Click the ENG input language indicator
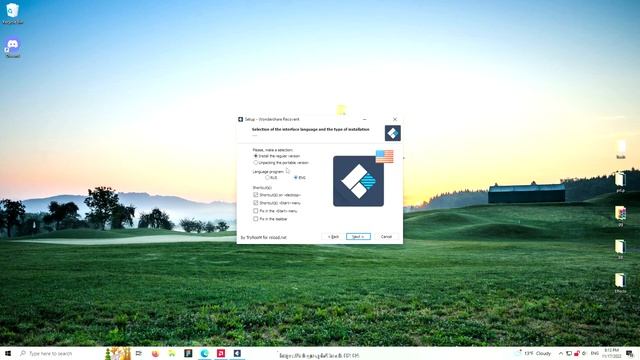The height and width of the screenshot is (360, 640). click(595, 353)
